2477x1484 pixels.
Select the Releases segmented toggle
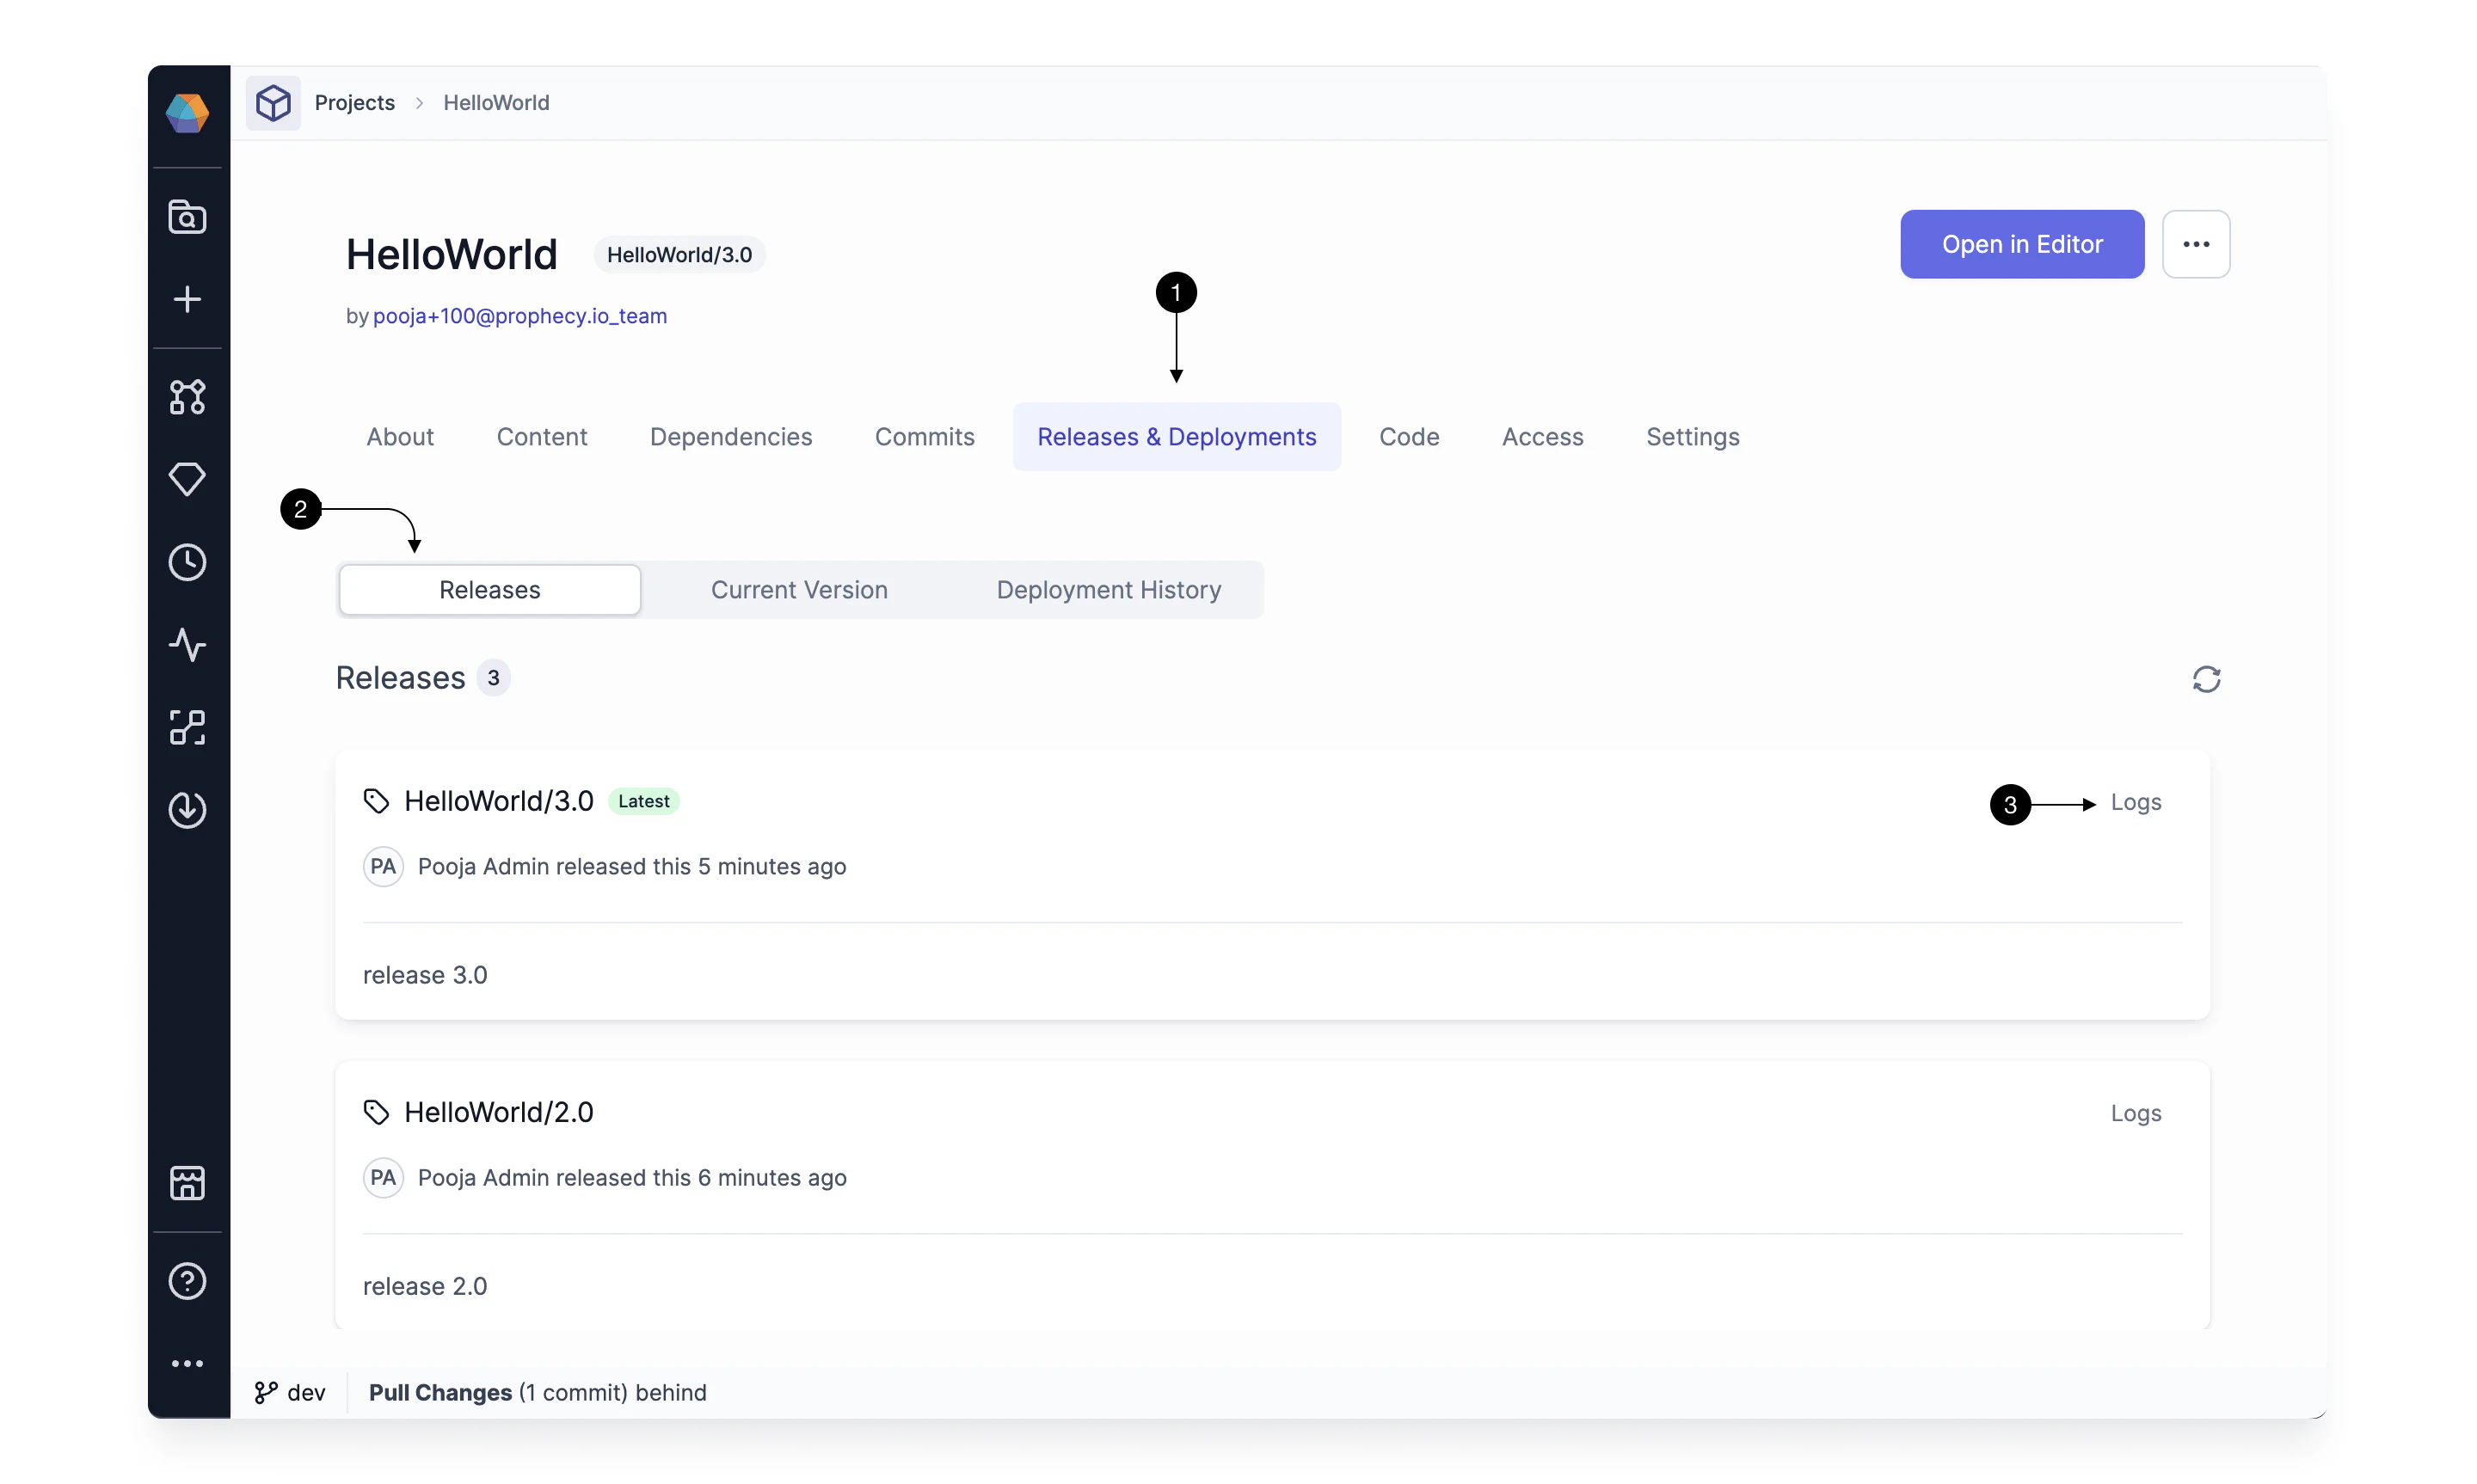[489, 589]
